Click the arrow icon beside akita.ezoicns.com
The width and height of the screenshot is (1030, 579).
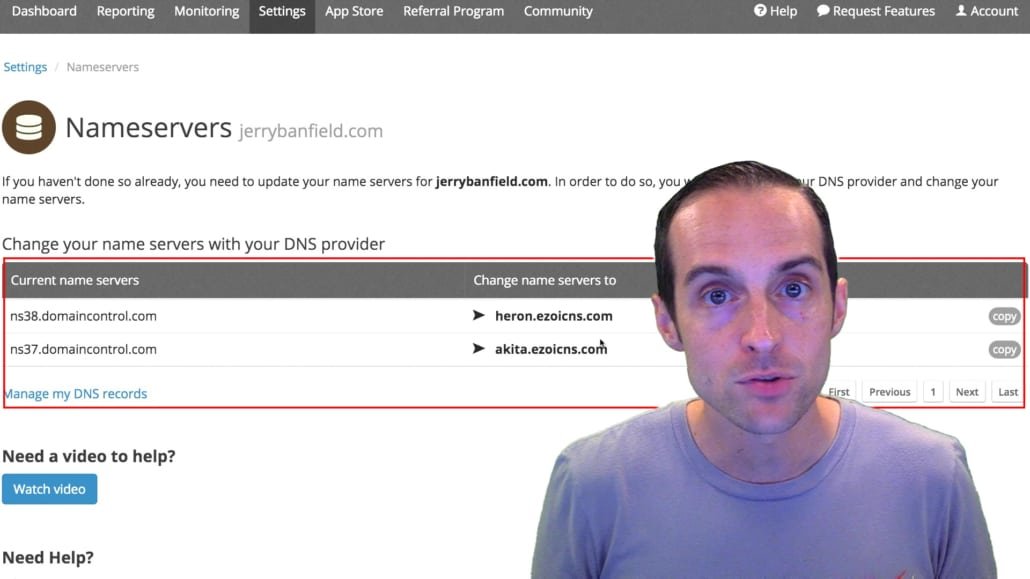point(478,348)
